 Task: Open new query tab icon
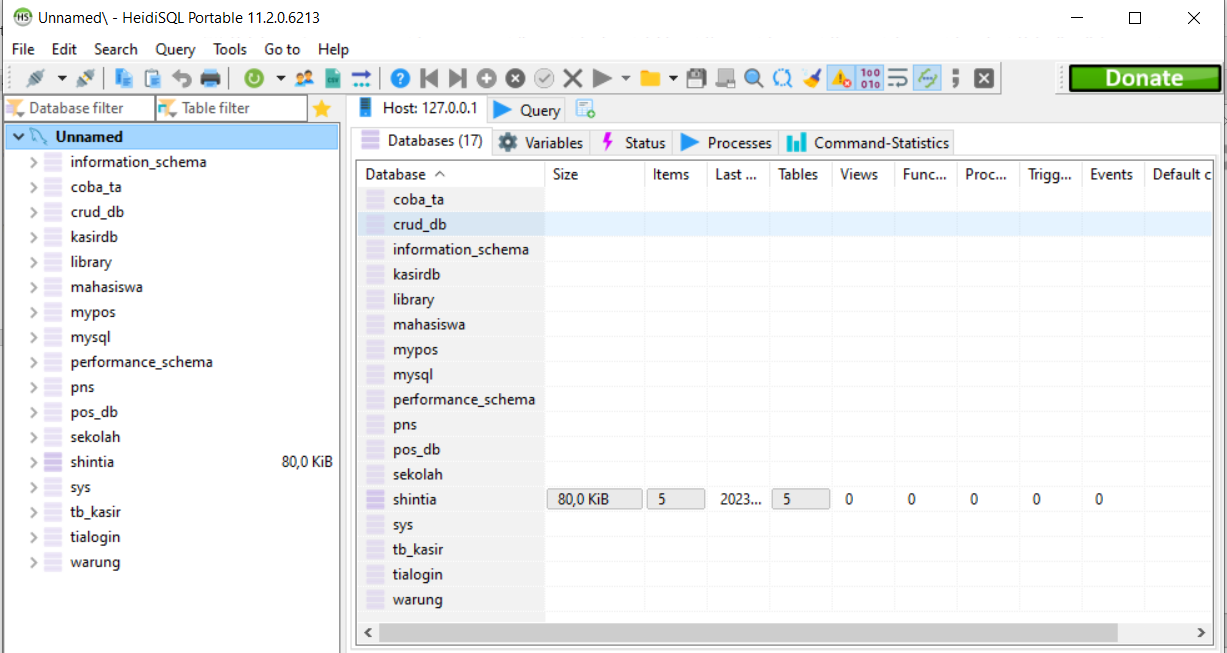pos(586,109)
